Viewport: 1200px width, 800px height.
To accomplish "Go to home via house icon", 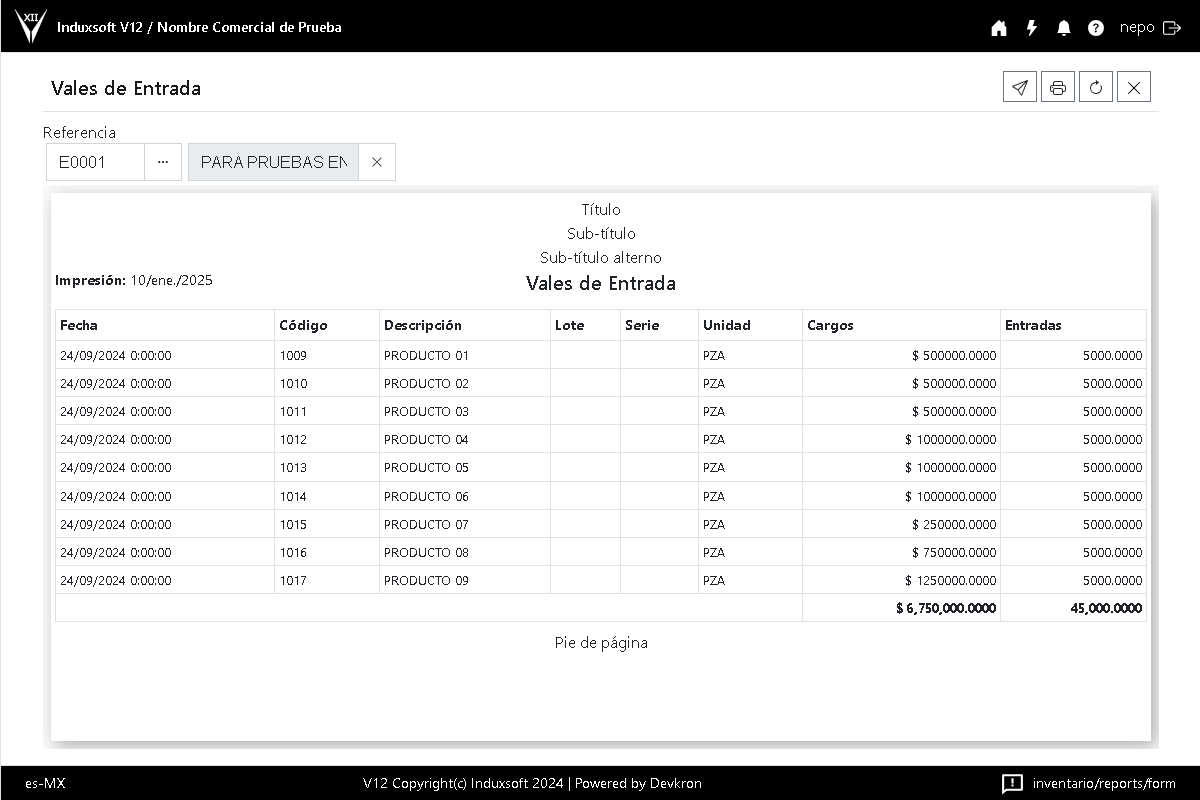I will pyautogui.click(x=998, y=28).
